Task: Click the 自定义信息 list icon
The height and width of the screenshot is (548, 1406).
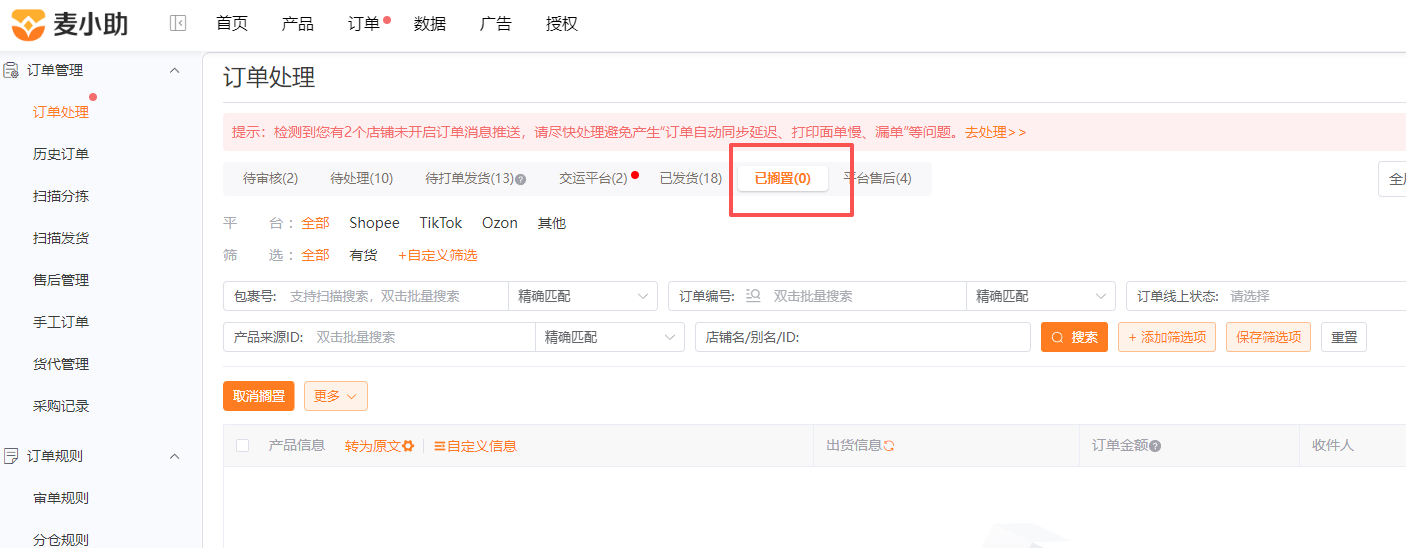Action: [x=439, y=446]
